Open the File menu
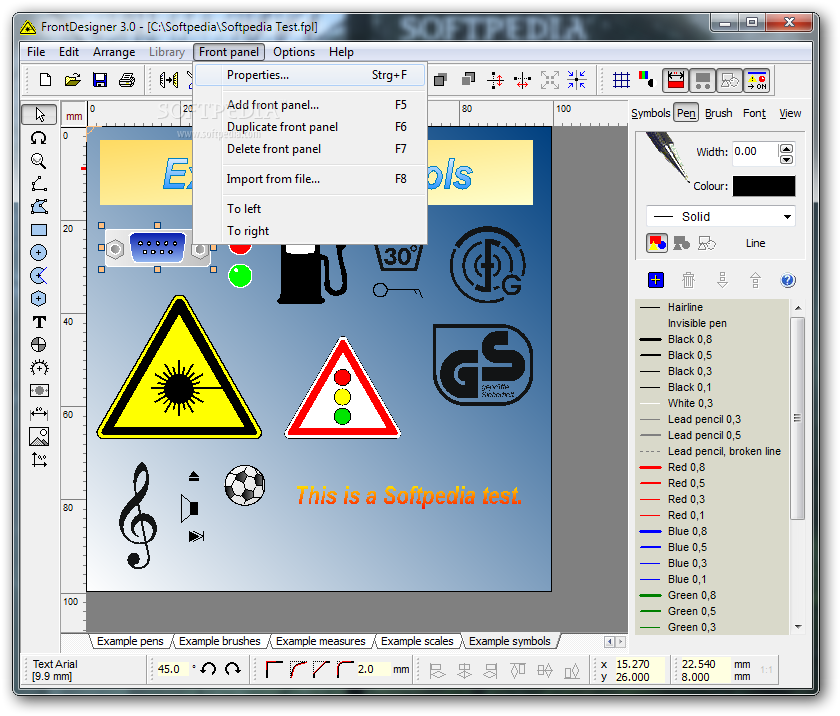Screen dimensions: 840x716 click(36, 52)
